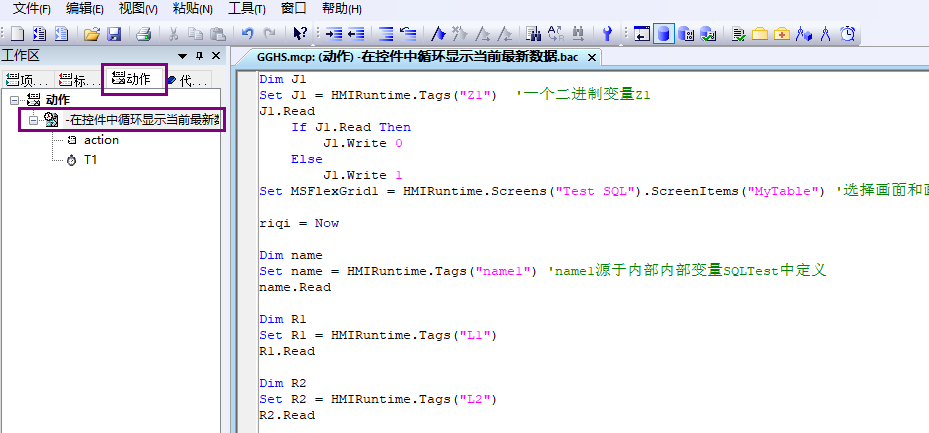Collapse the root 动作 tree node
This screenshot has height=433, width=929.
[x=14, y=101]
